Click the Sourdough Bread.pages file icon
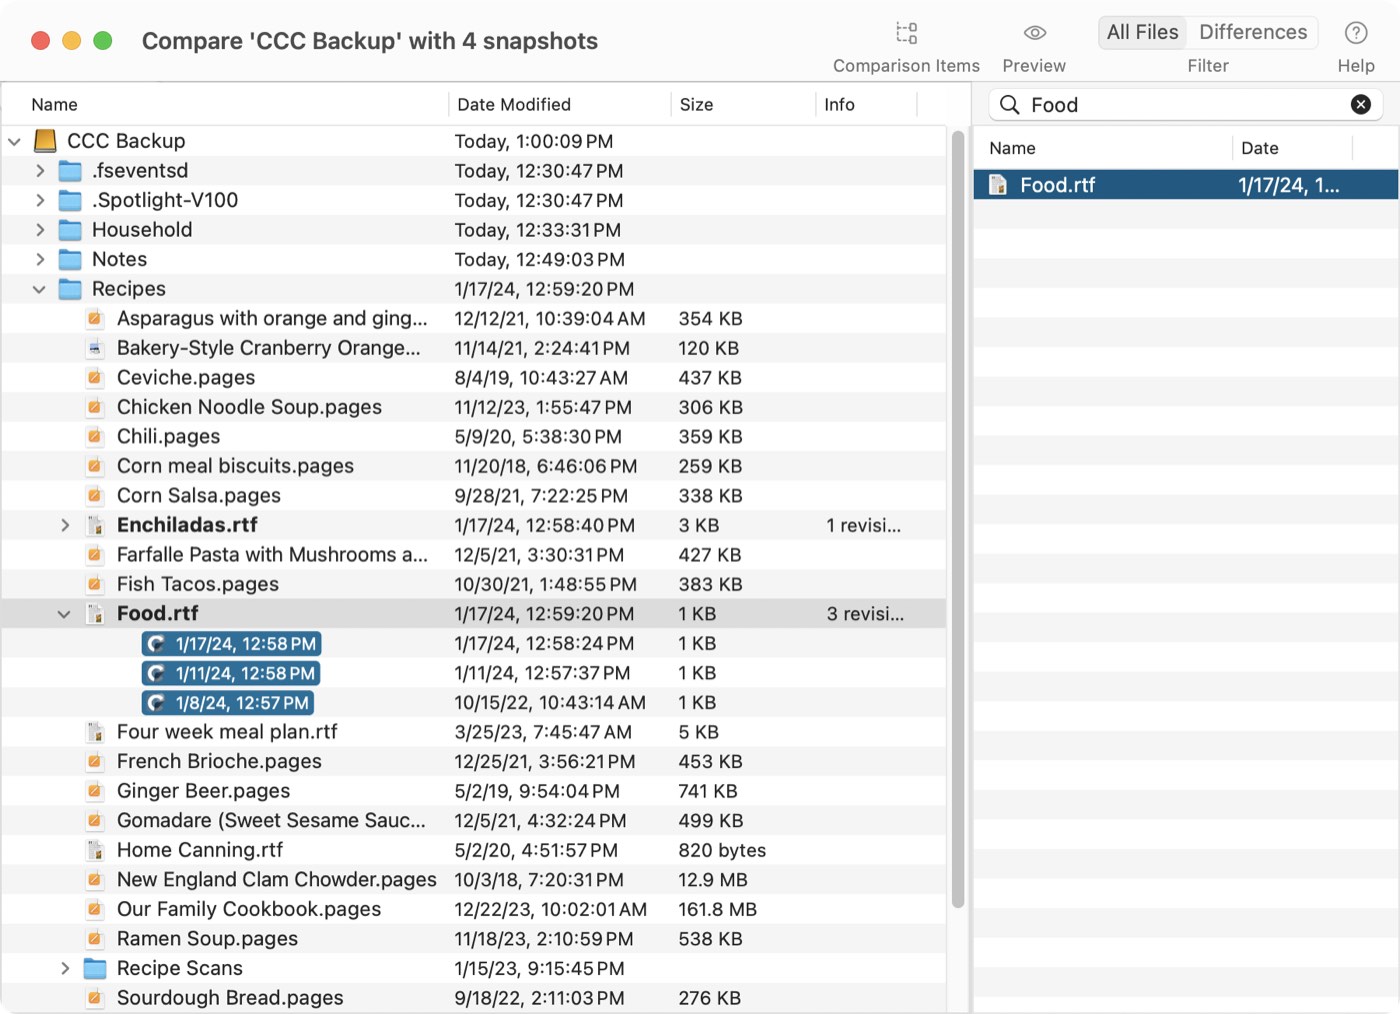Viewport: 1400px width, 1014px height. click(x=95, y=998)
